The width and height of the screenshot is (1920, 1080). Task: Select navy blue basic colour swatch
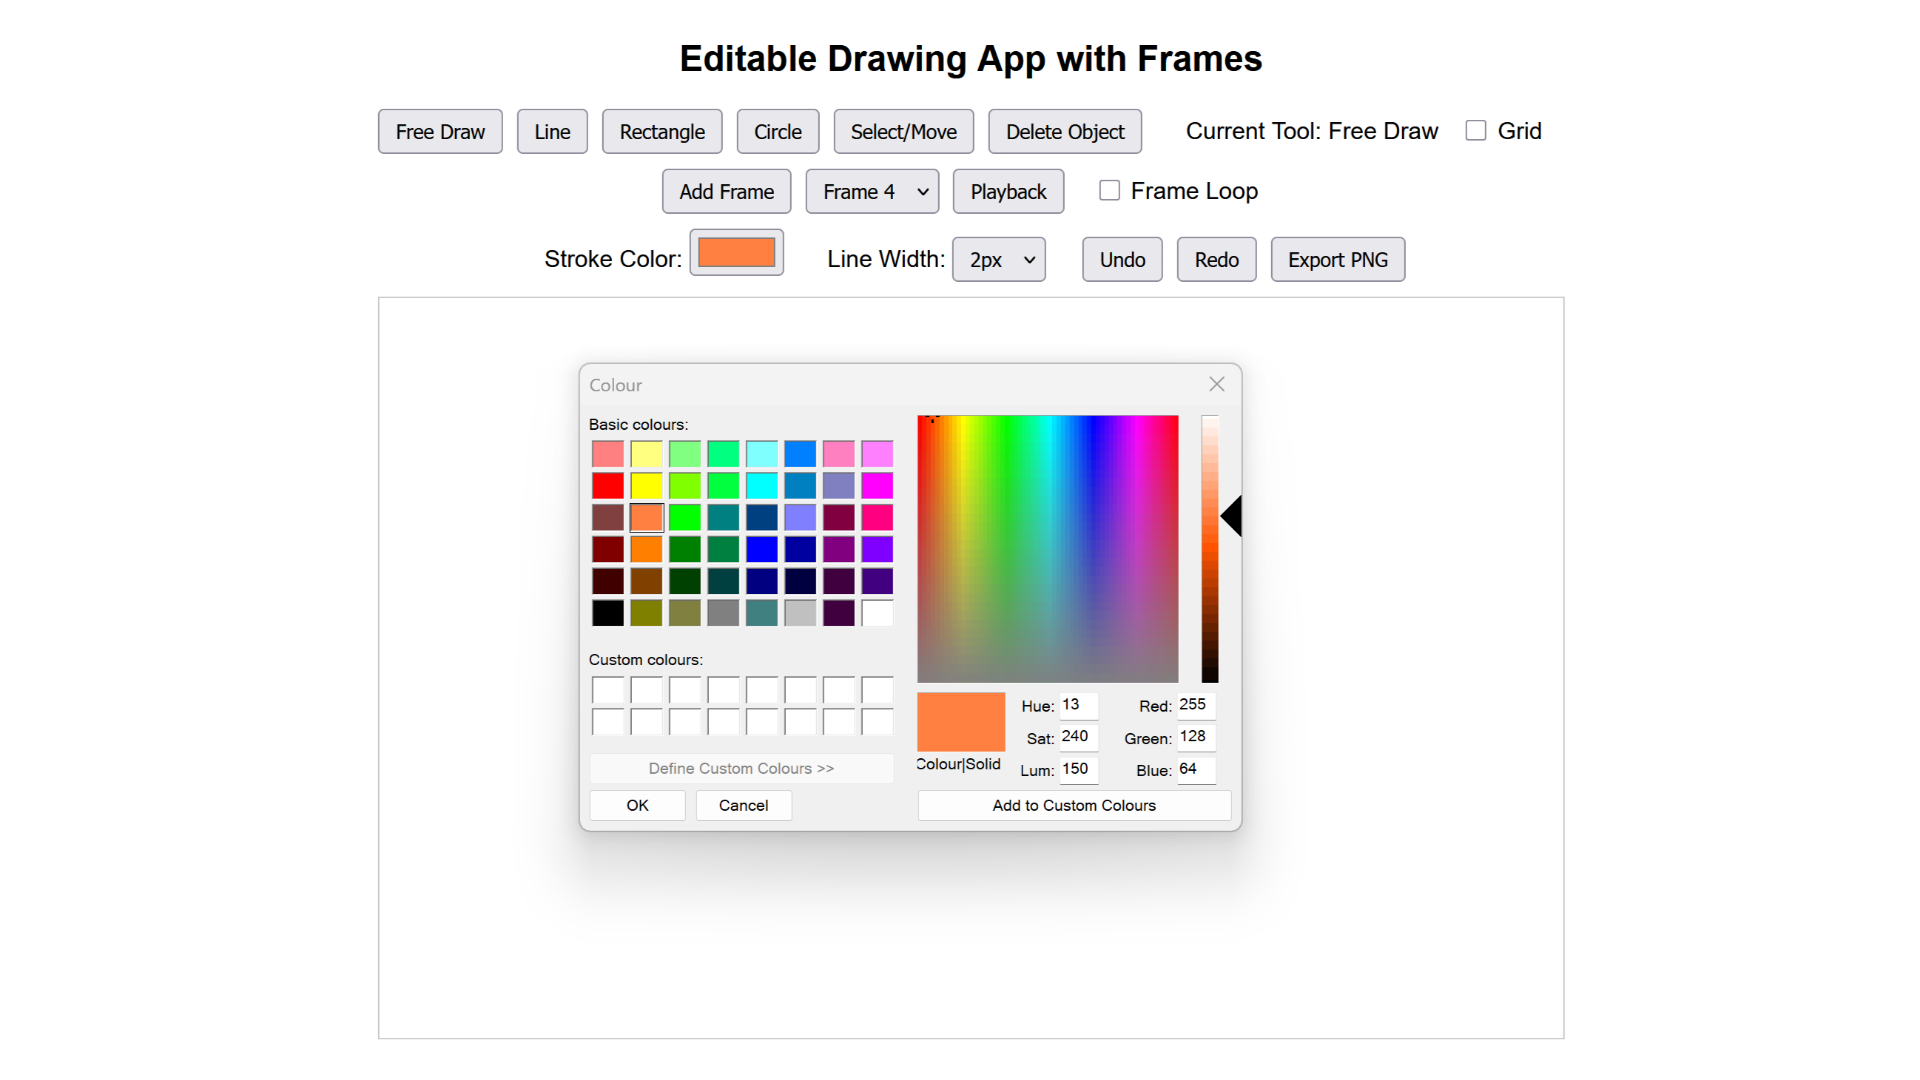762,581
